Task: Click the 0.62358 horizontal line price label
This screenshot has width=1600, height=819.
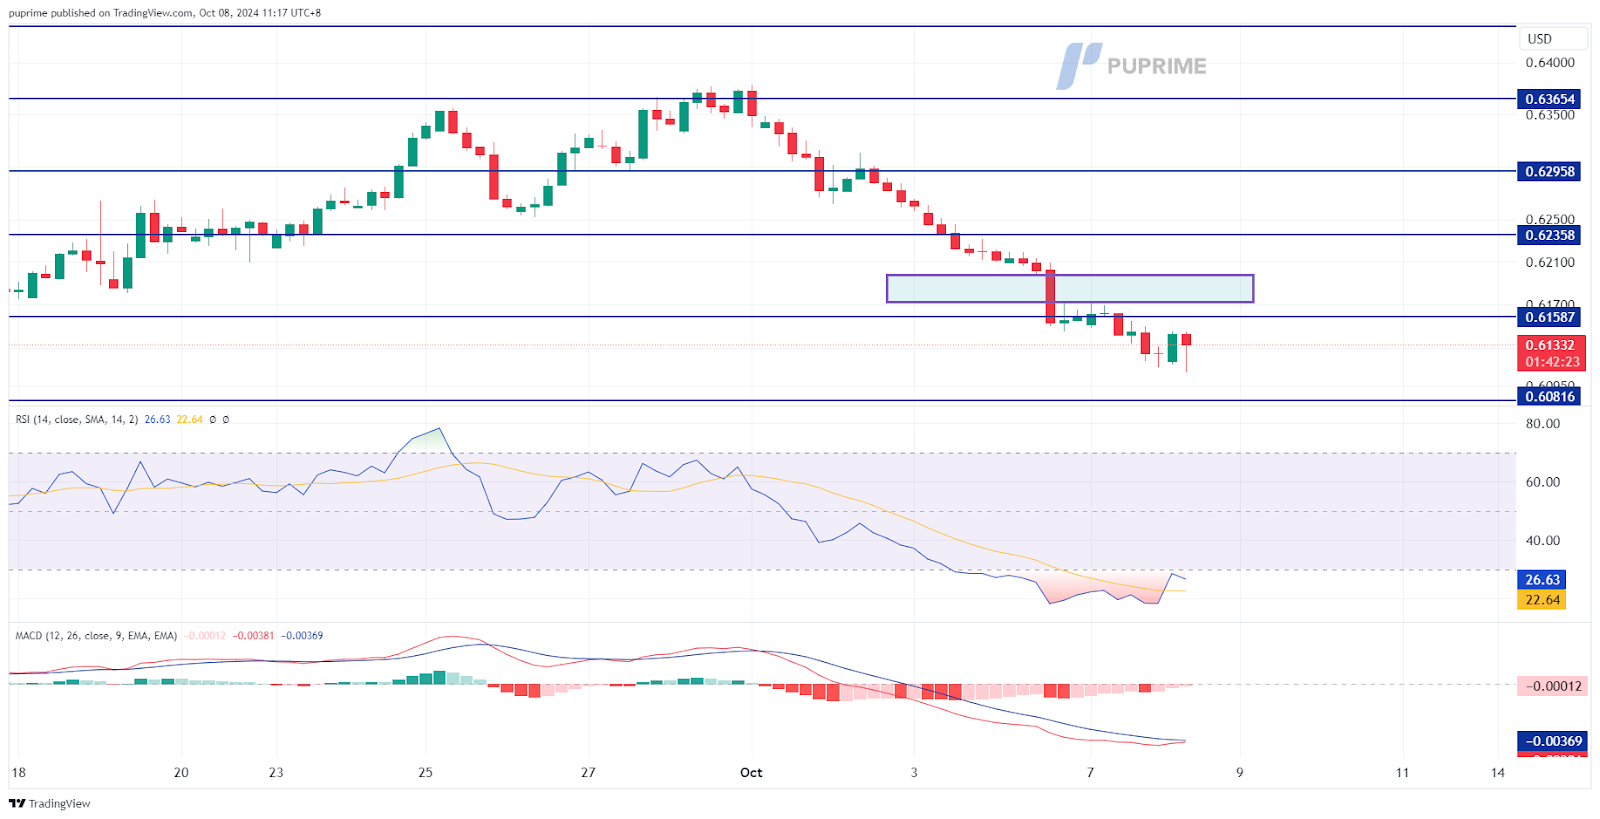Action: (1550, 235)
